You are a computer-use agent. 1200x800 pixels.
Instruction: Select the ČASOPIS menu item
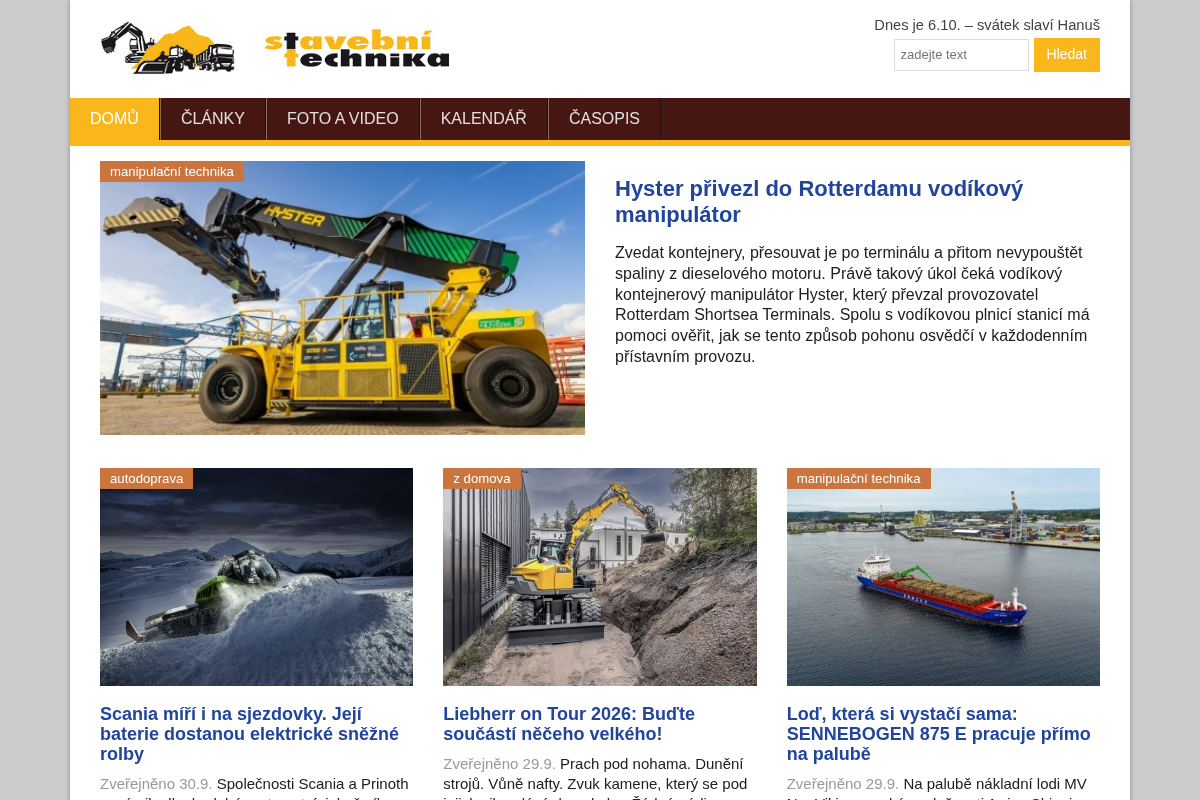click(x=604, y=119)
